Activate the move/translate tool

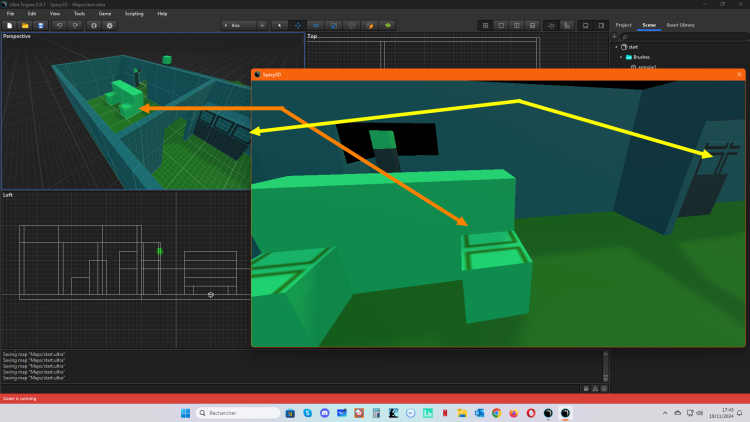298,25
